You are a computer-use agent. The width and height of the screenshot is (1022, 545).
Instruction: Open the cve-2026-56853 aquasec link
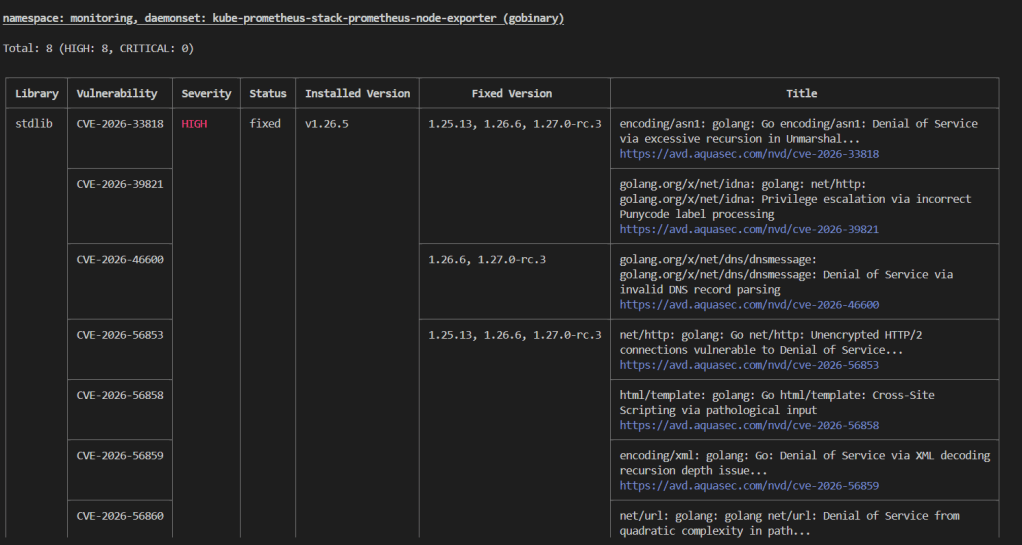point(749,365)
